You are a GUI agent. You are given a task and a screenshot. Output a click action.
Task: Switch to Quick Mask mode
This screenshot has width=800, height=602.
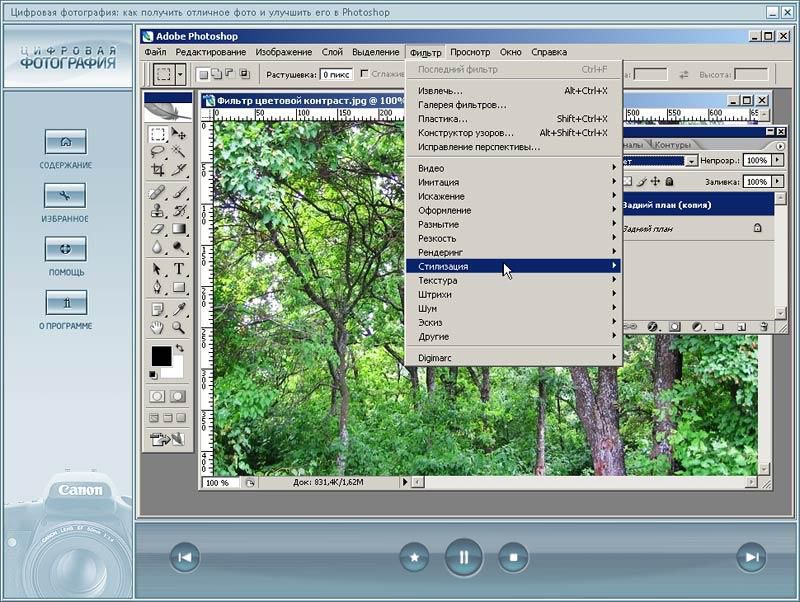coord(178,396)
